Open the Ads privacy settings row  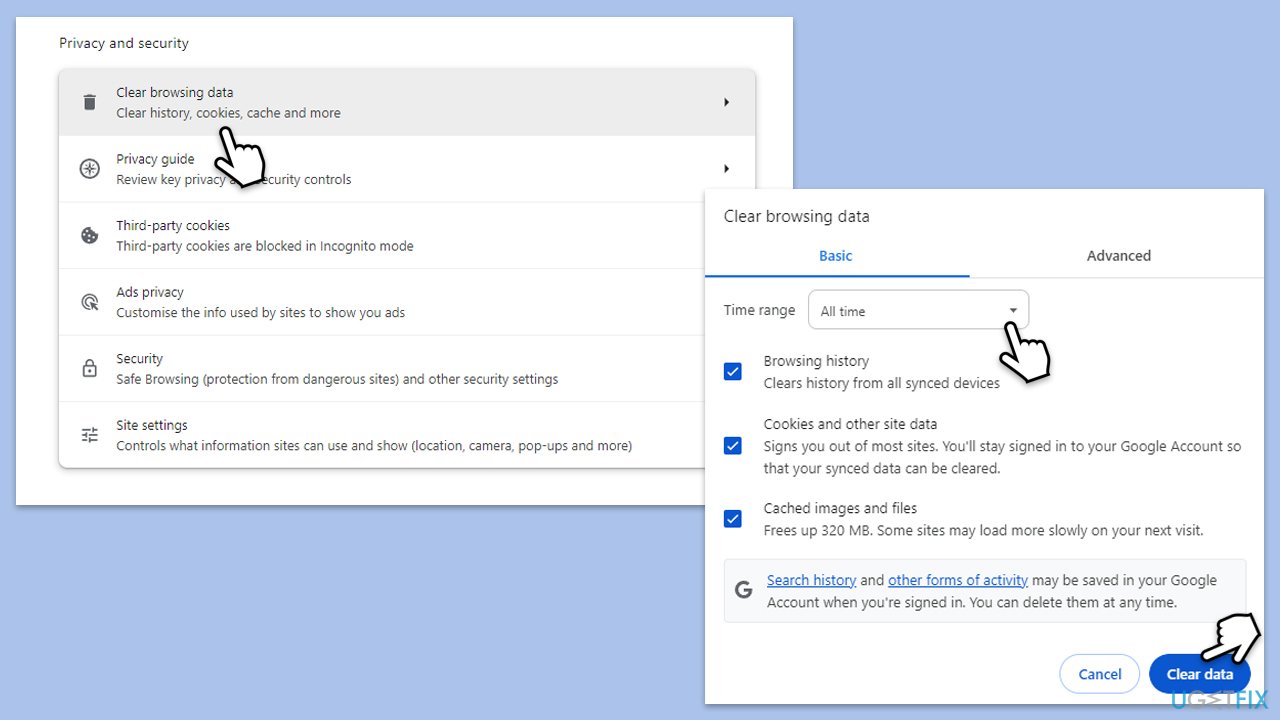click(x=380, y=302)
